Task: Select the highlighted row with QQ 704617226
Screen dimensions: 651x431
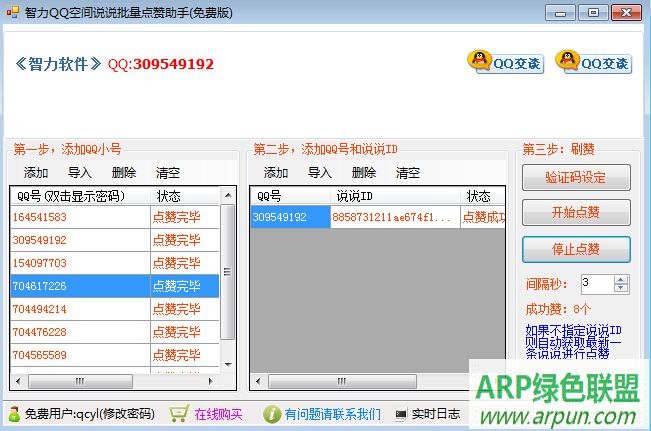Action: point(115,286)
